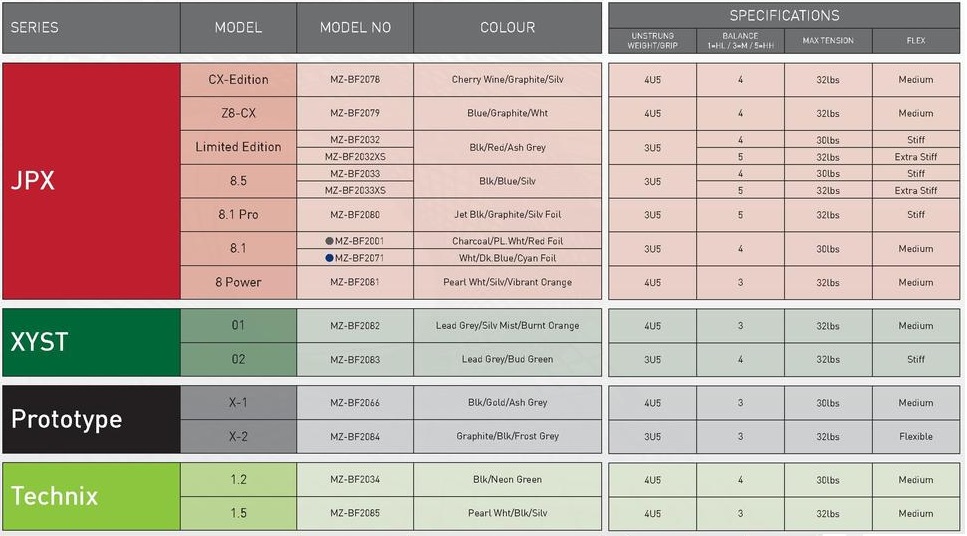Click the SPECIFICATIONS header
Screen dimensions: 967x536
point(784,15)
